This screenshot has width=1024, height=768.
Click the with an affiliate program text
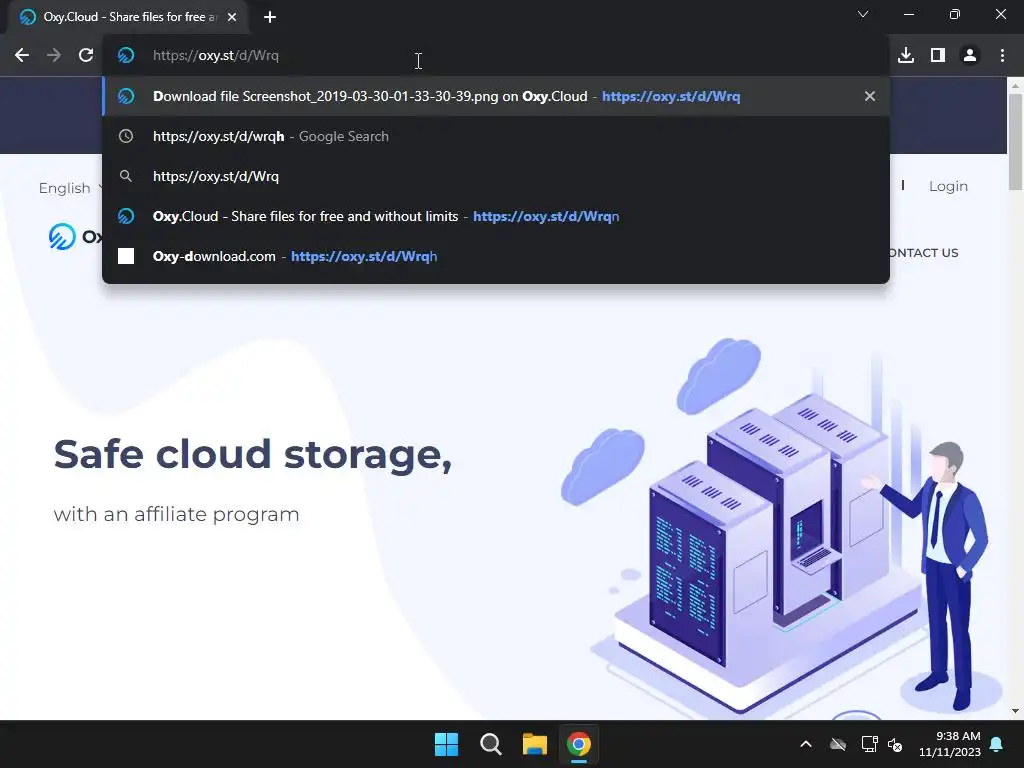pyautogui.click(x=176, y=515)
